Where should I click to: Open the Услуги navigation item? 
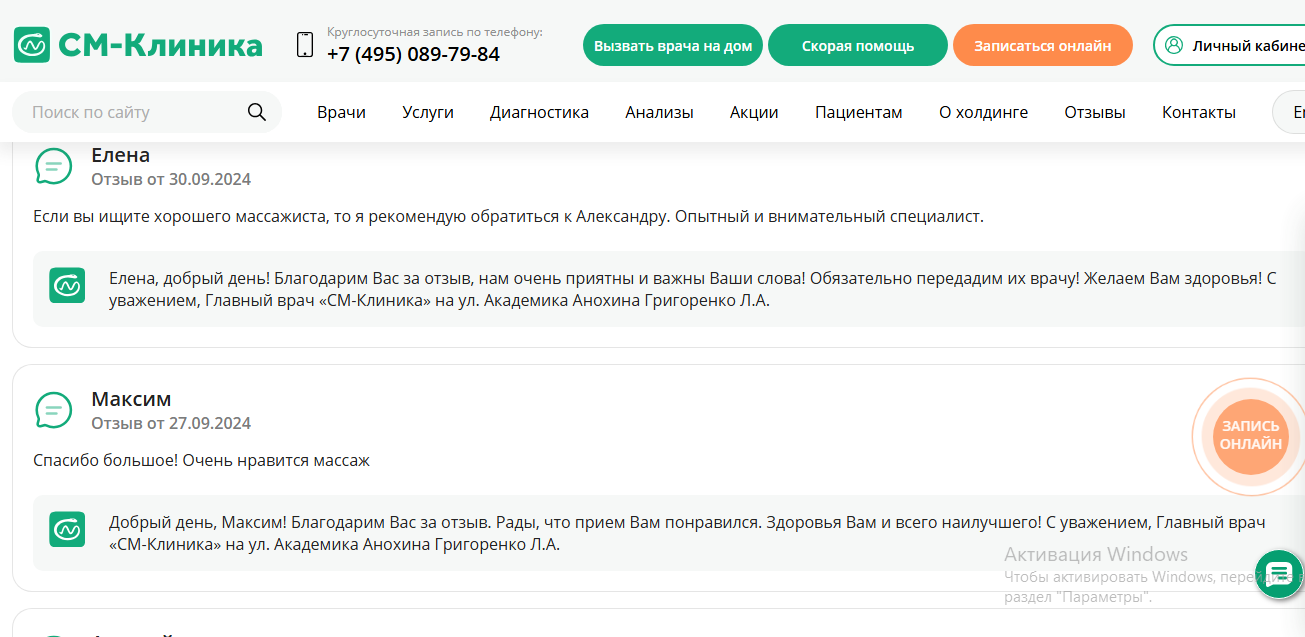click(x=427, y=112)
